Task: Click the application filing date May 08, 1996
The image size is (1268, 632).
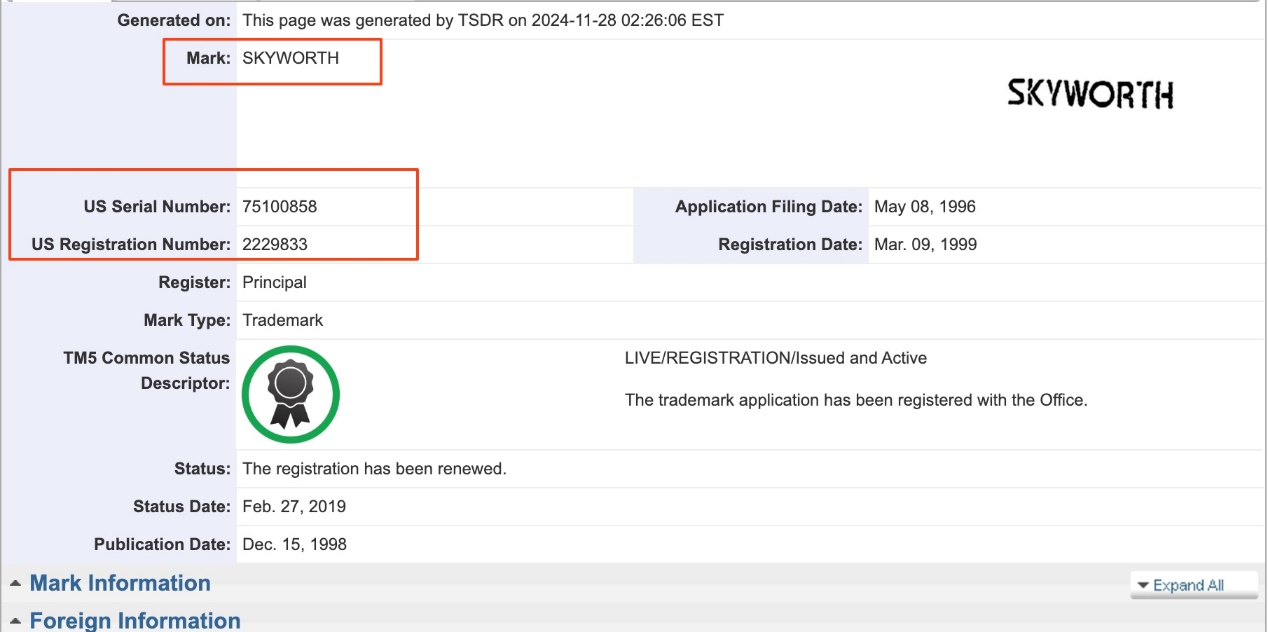Action: point(924,207)
